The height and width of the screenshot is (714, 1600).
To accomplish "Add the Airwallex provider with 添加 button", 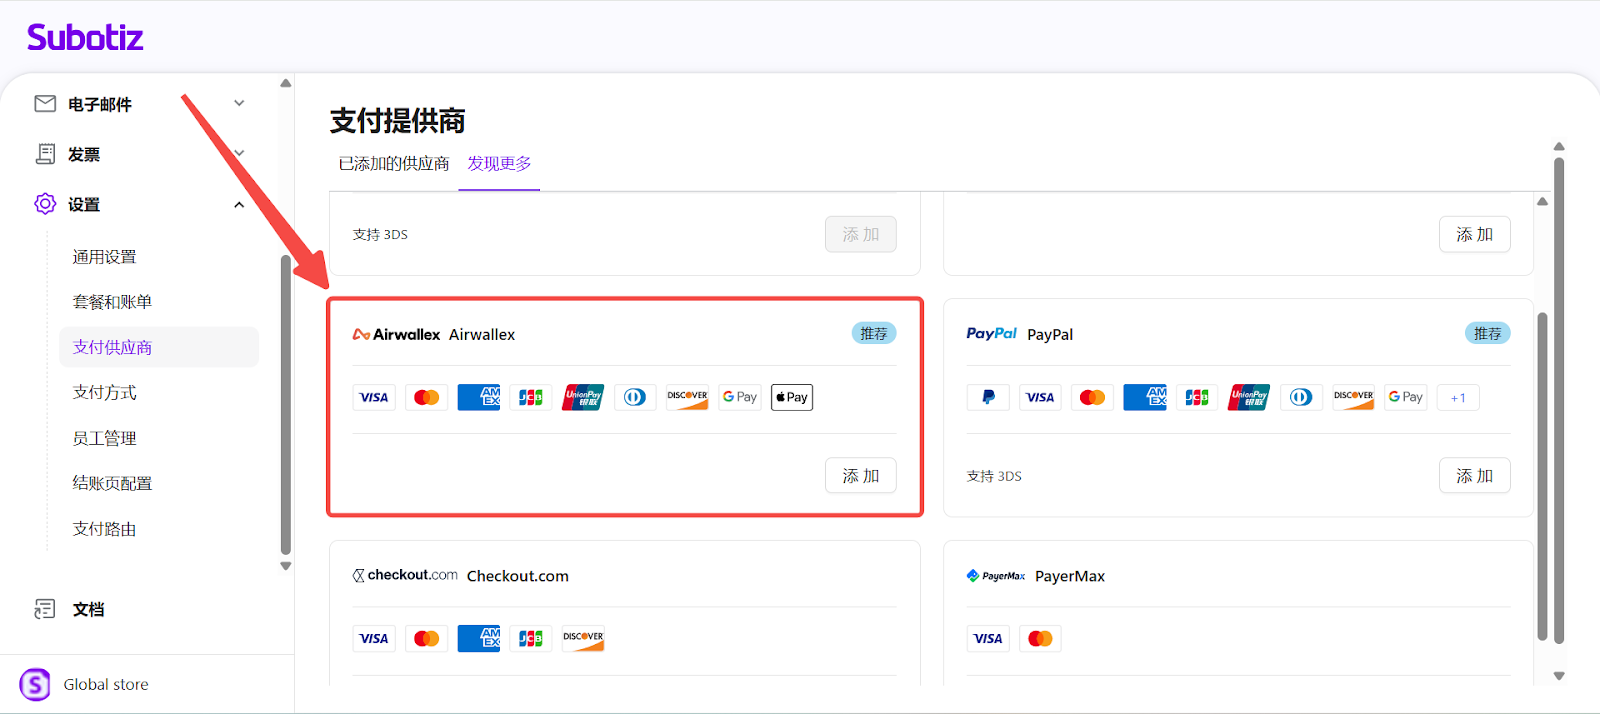I will 860,476.
